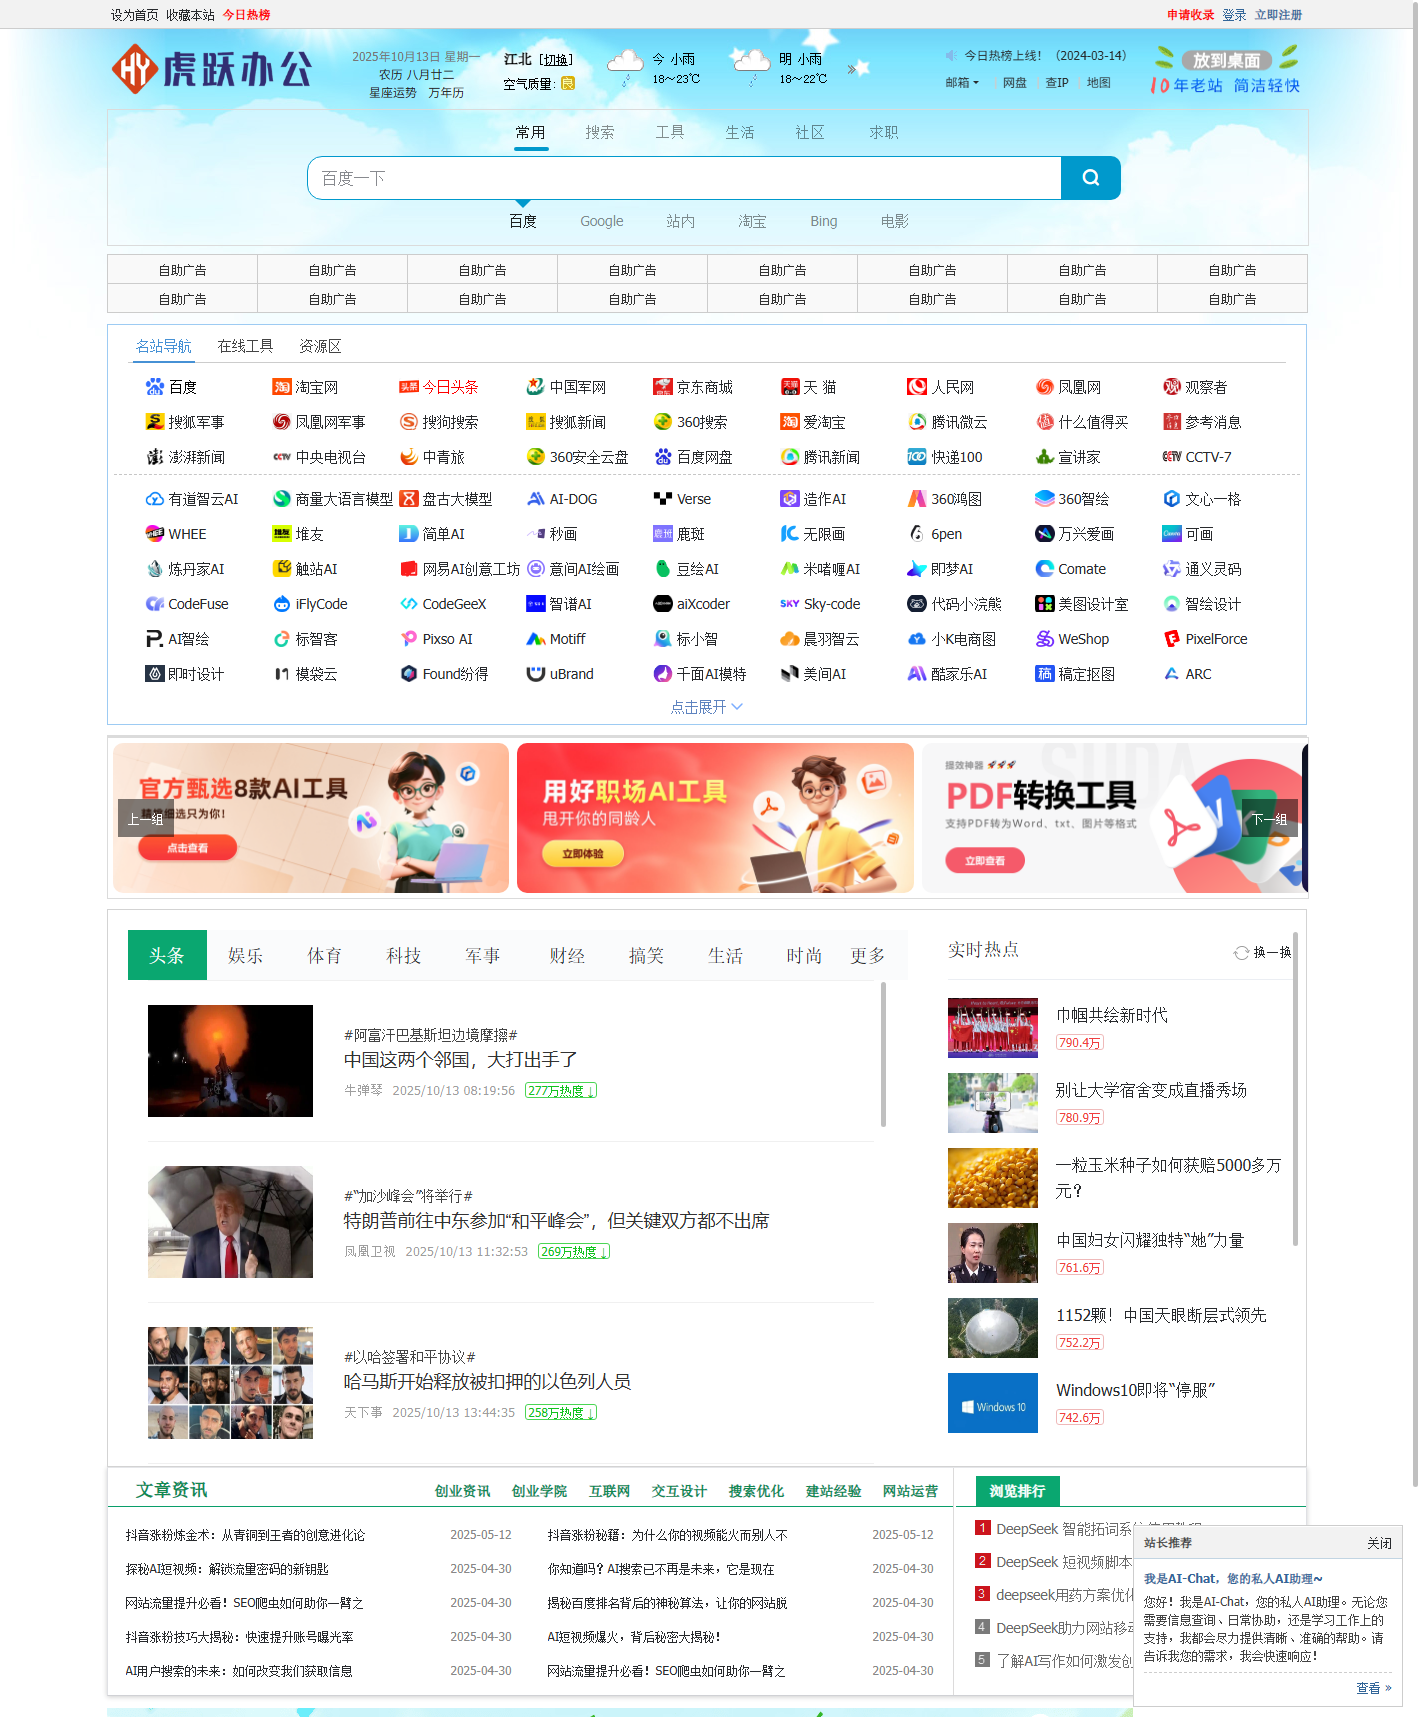Close the 站长推荐 popup
Screen dimensions: 1418x1717
(1379, 1543)
